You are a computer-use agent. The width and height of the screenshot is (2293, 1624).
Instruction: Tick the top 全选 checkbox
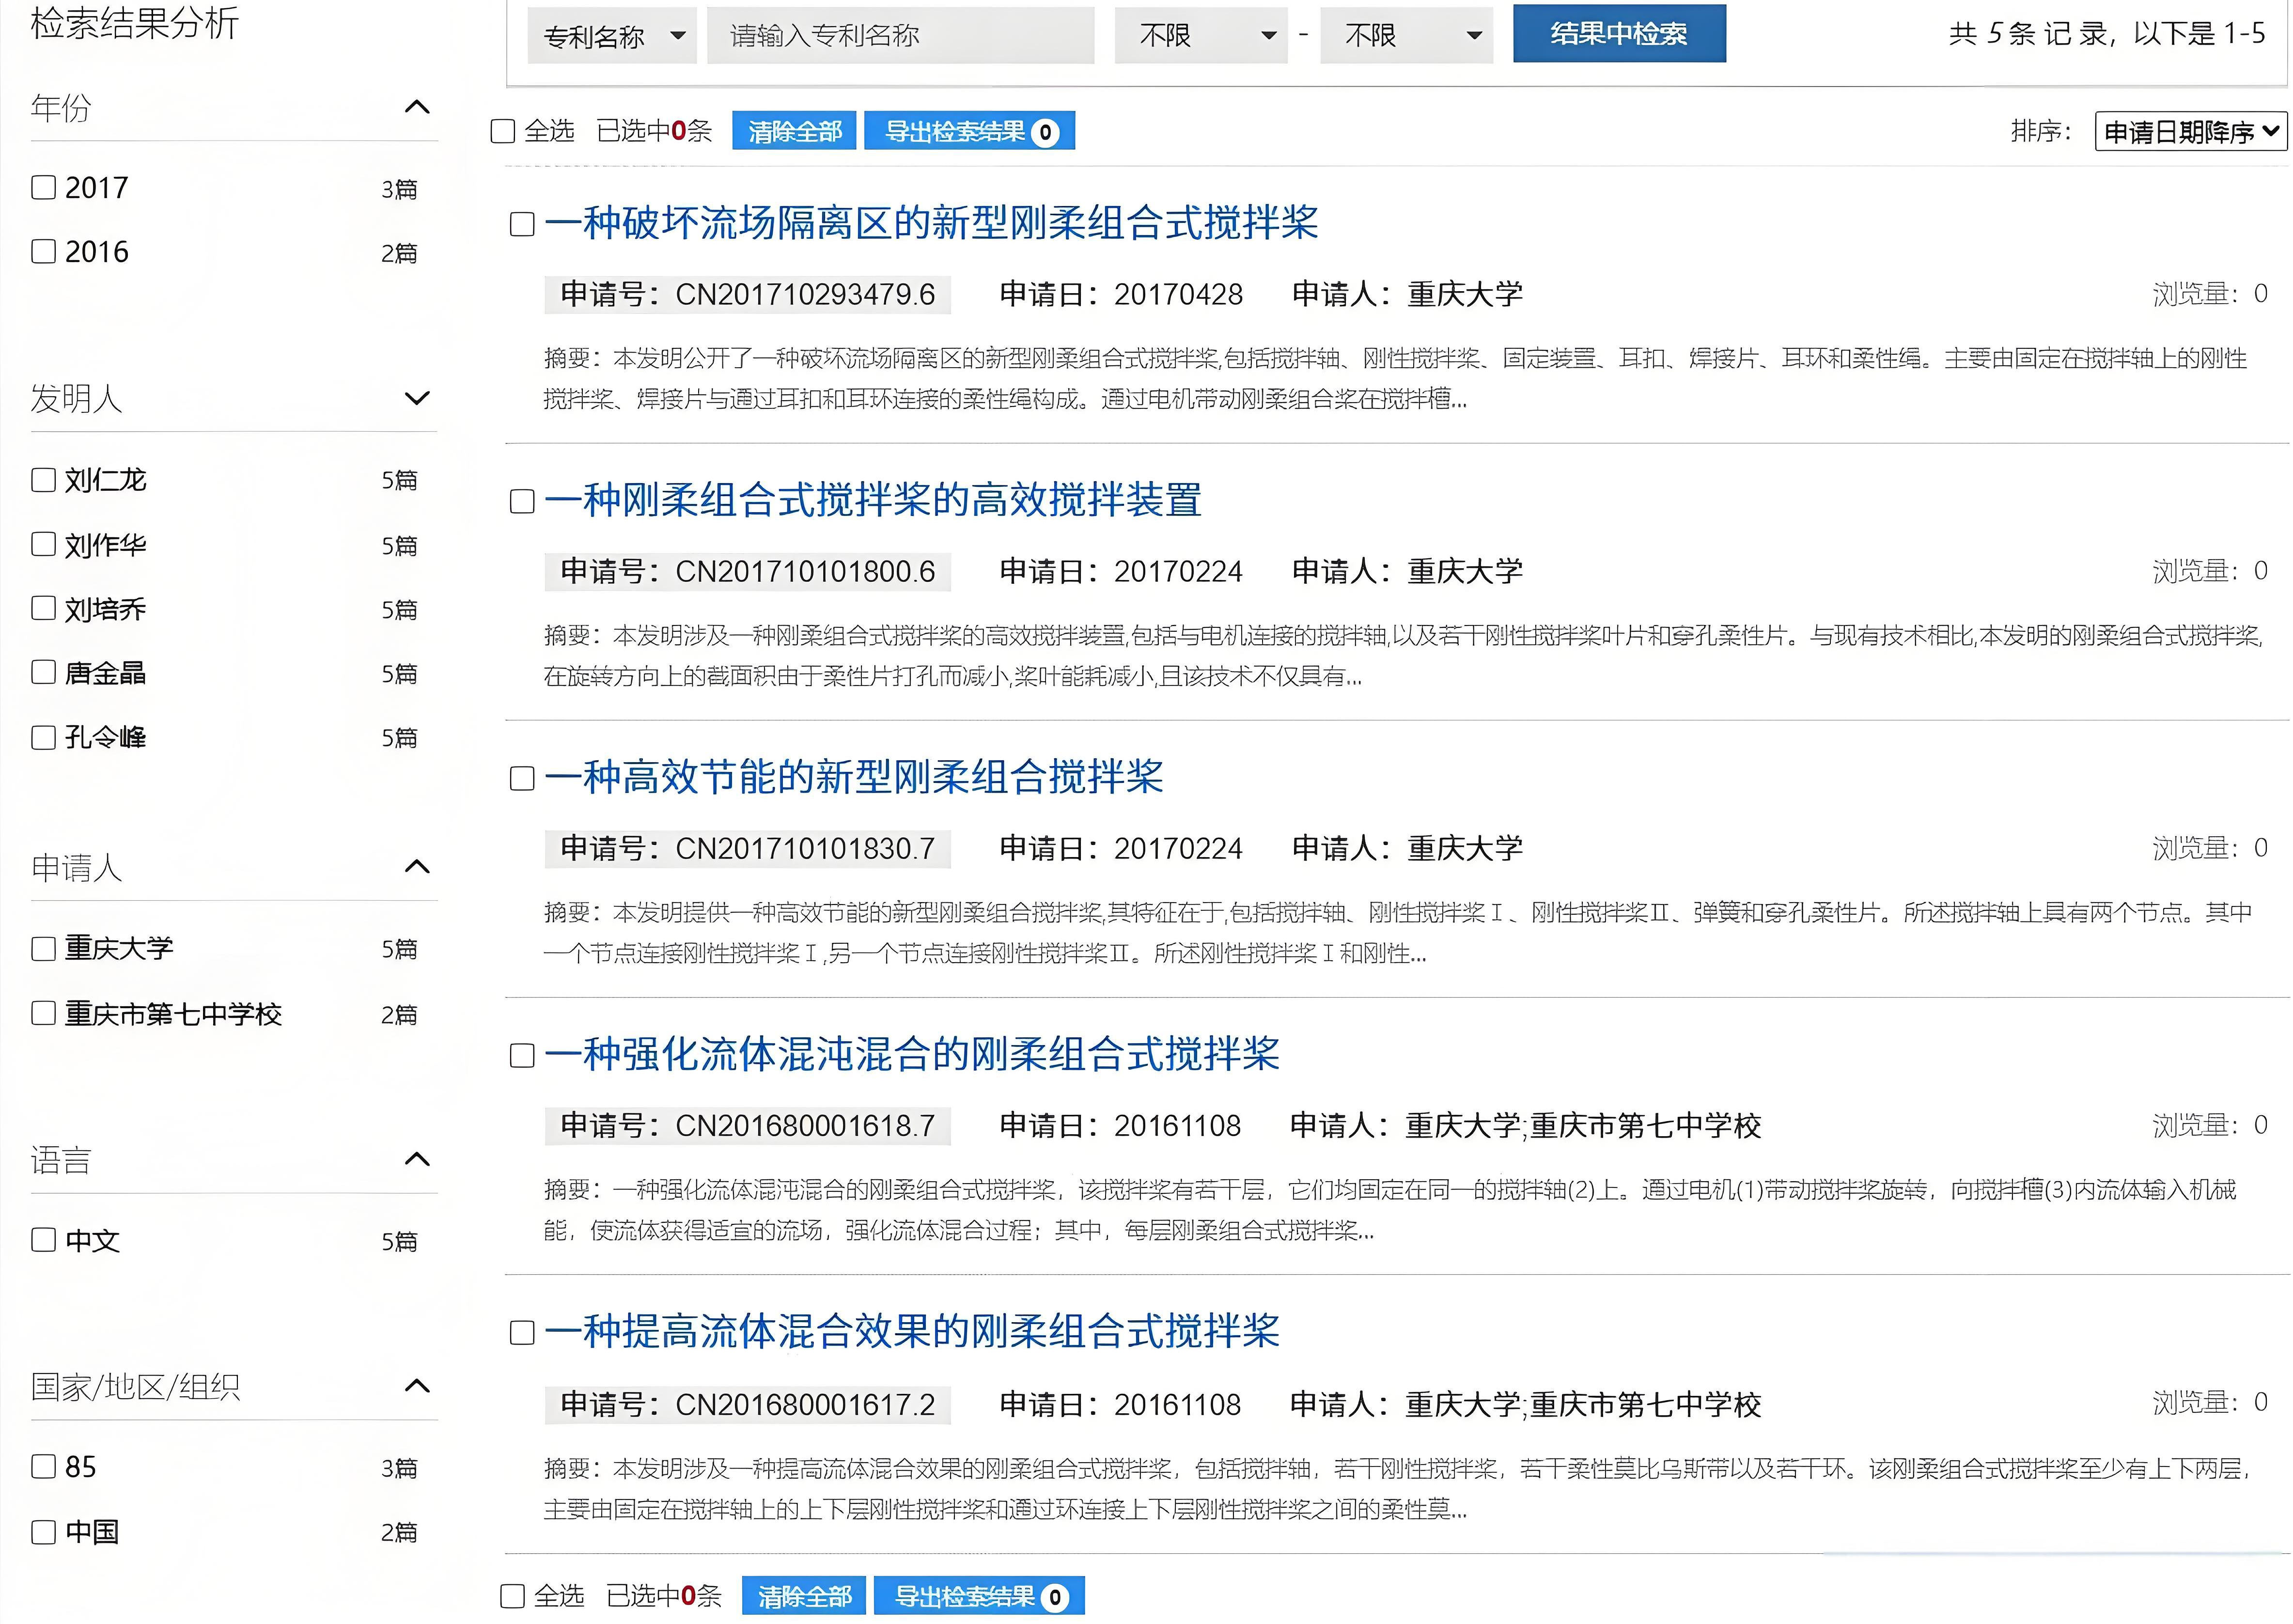click(503, 131)
